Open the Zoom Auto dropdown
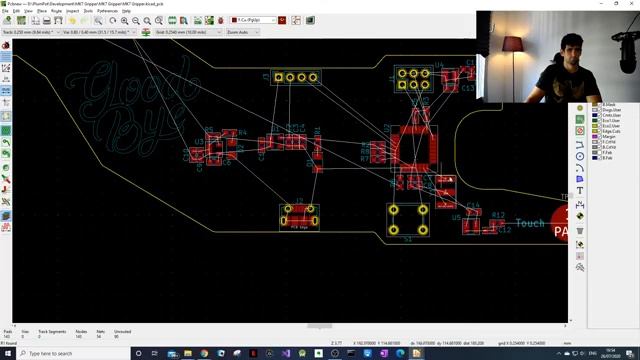640x360 pixels. click(242, 32)
